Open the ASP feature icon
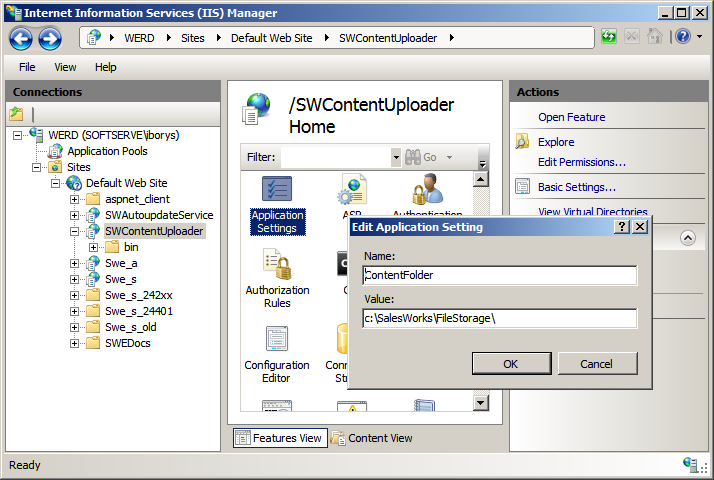Viewport: 714px width, 480px height. [x=352, y=189]
